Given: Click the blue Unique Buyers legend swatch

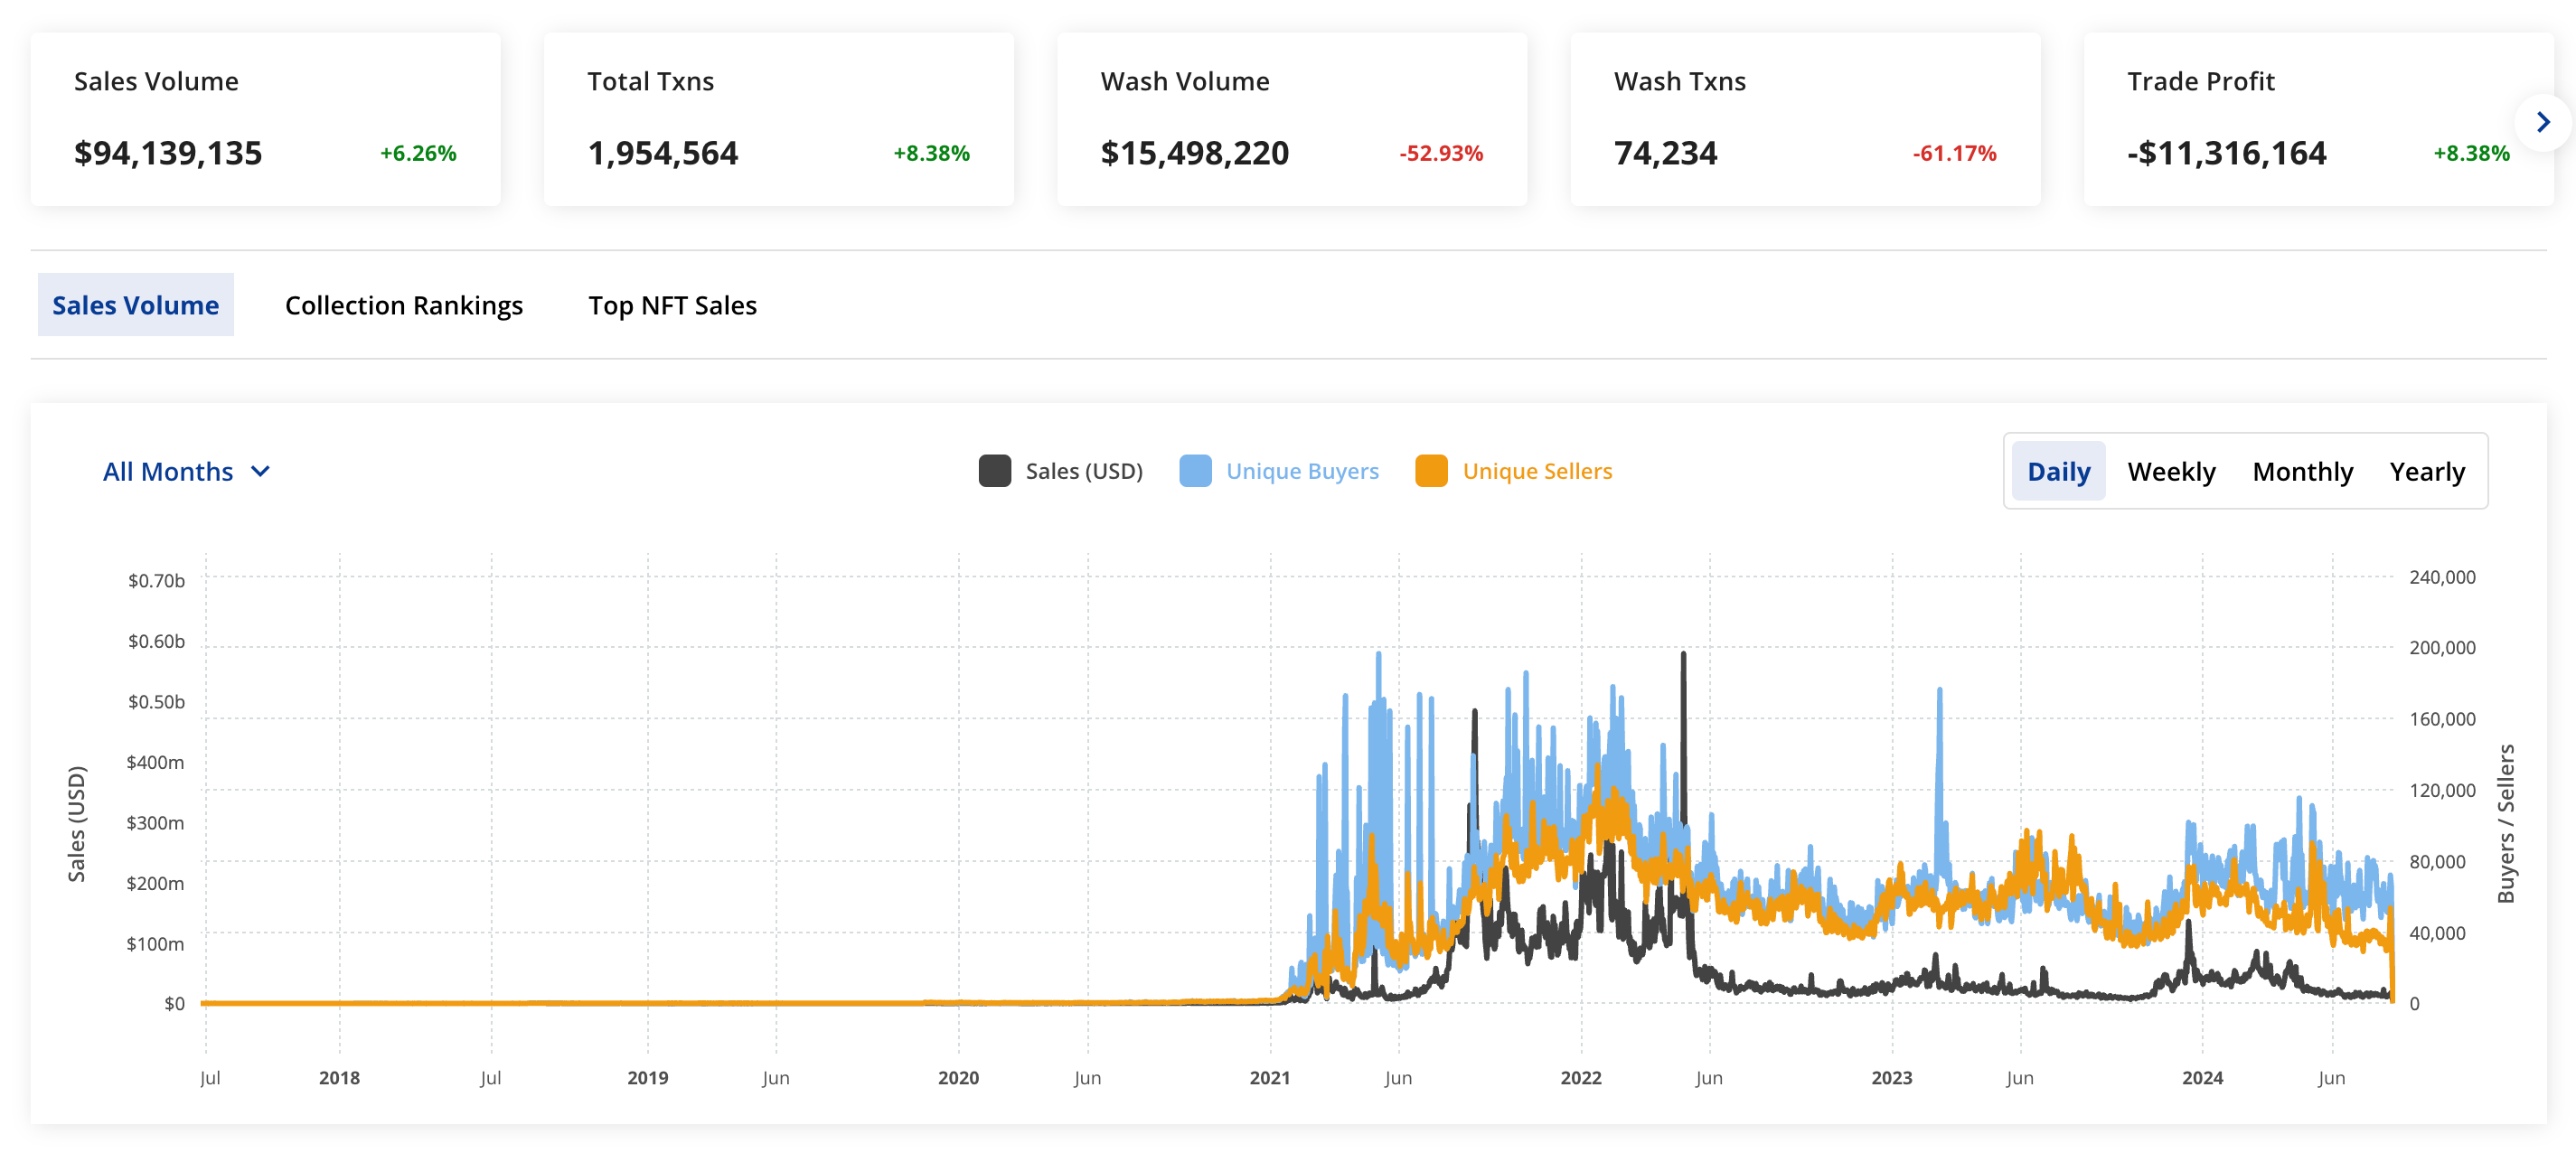Looking at the screenshot, I should click(x=1195, y=471).
